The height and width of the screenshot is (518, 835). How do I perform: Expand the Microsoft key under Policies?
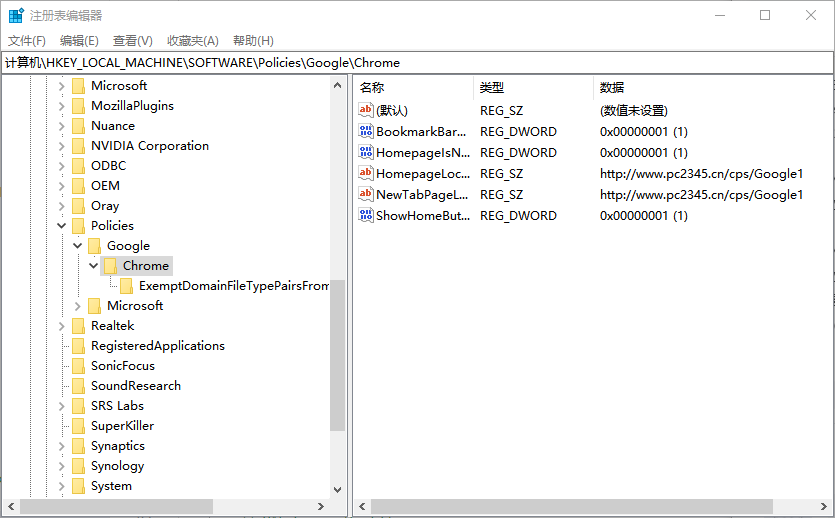point(78,306)
